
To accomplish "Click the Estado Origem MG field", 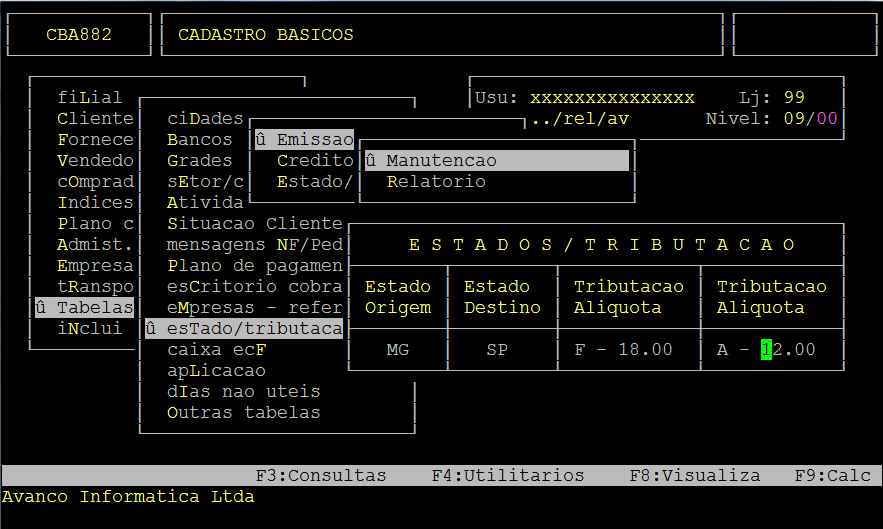I will click(x=397, y=350).
